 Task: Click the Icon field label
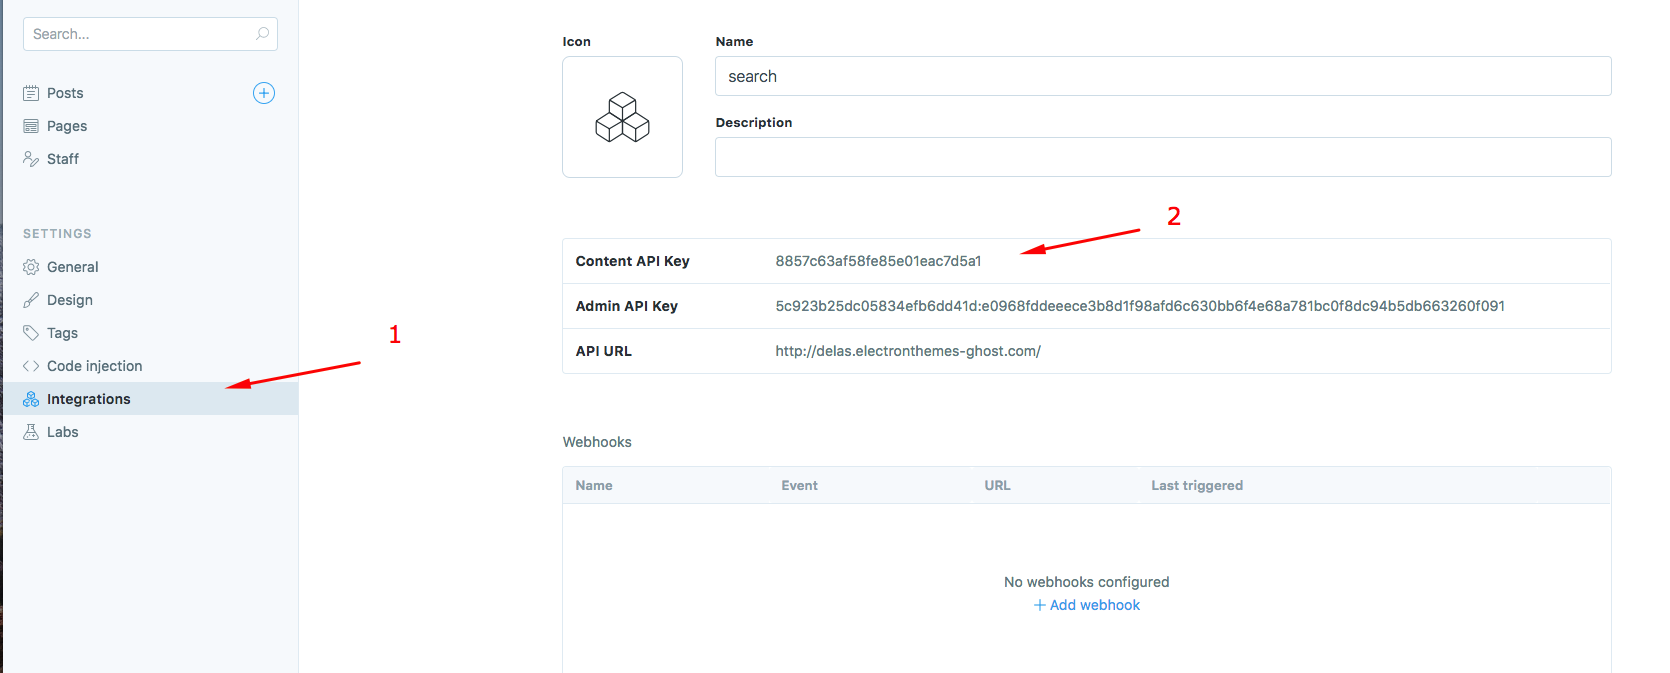tap(576, 42)
